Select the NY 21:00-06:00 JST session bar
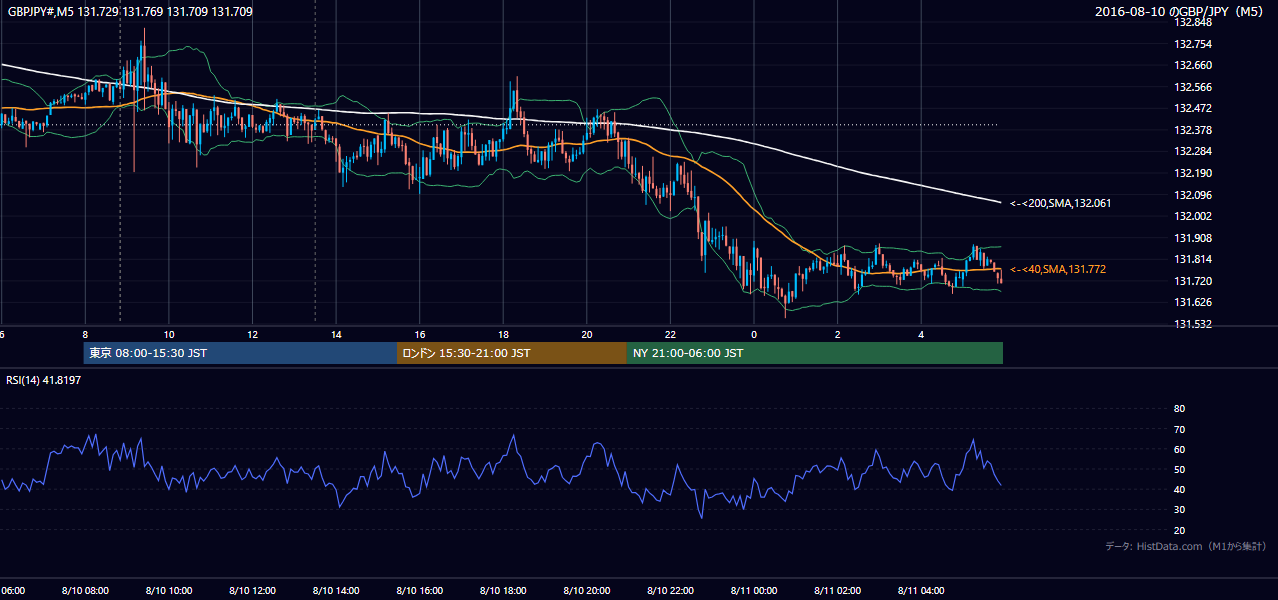This screenshot has width=1278, height=600. pos(814,353)
